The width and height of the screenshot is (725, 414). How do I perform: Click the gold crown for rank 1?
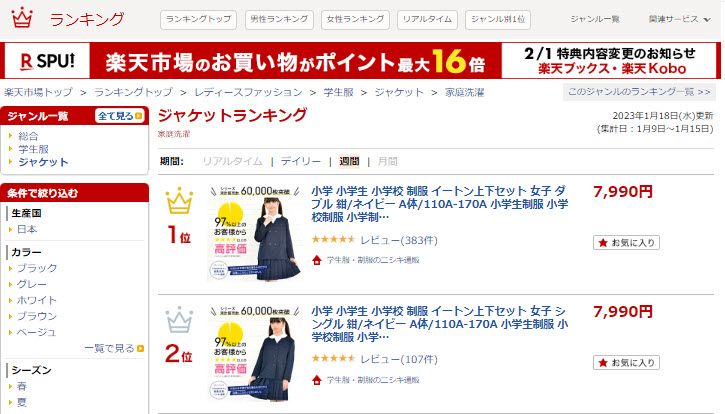(x=179, y=201)
